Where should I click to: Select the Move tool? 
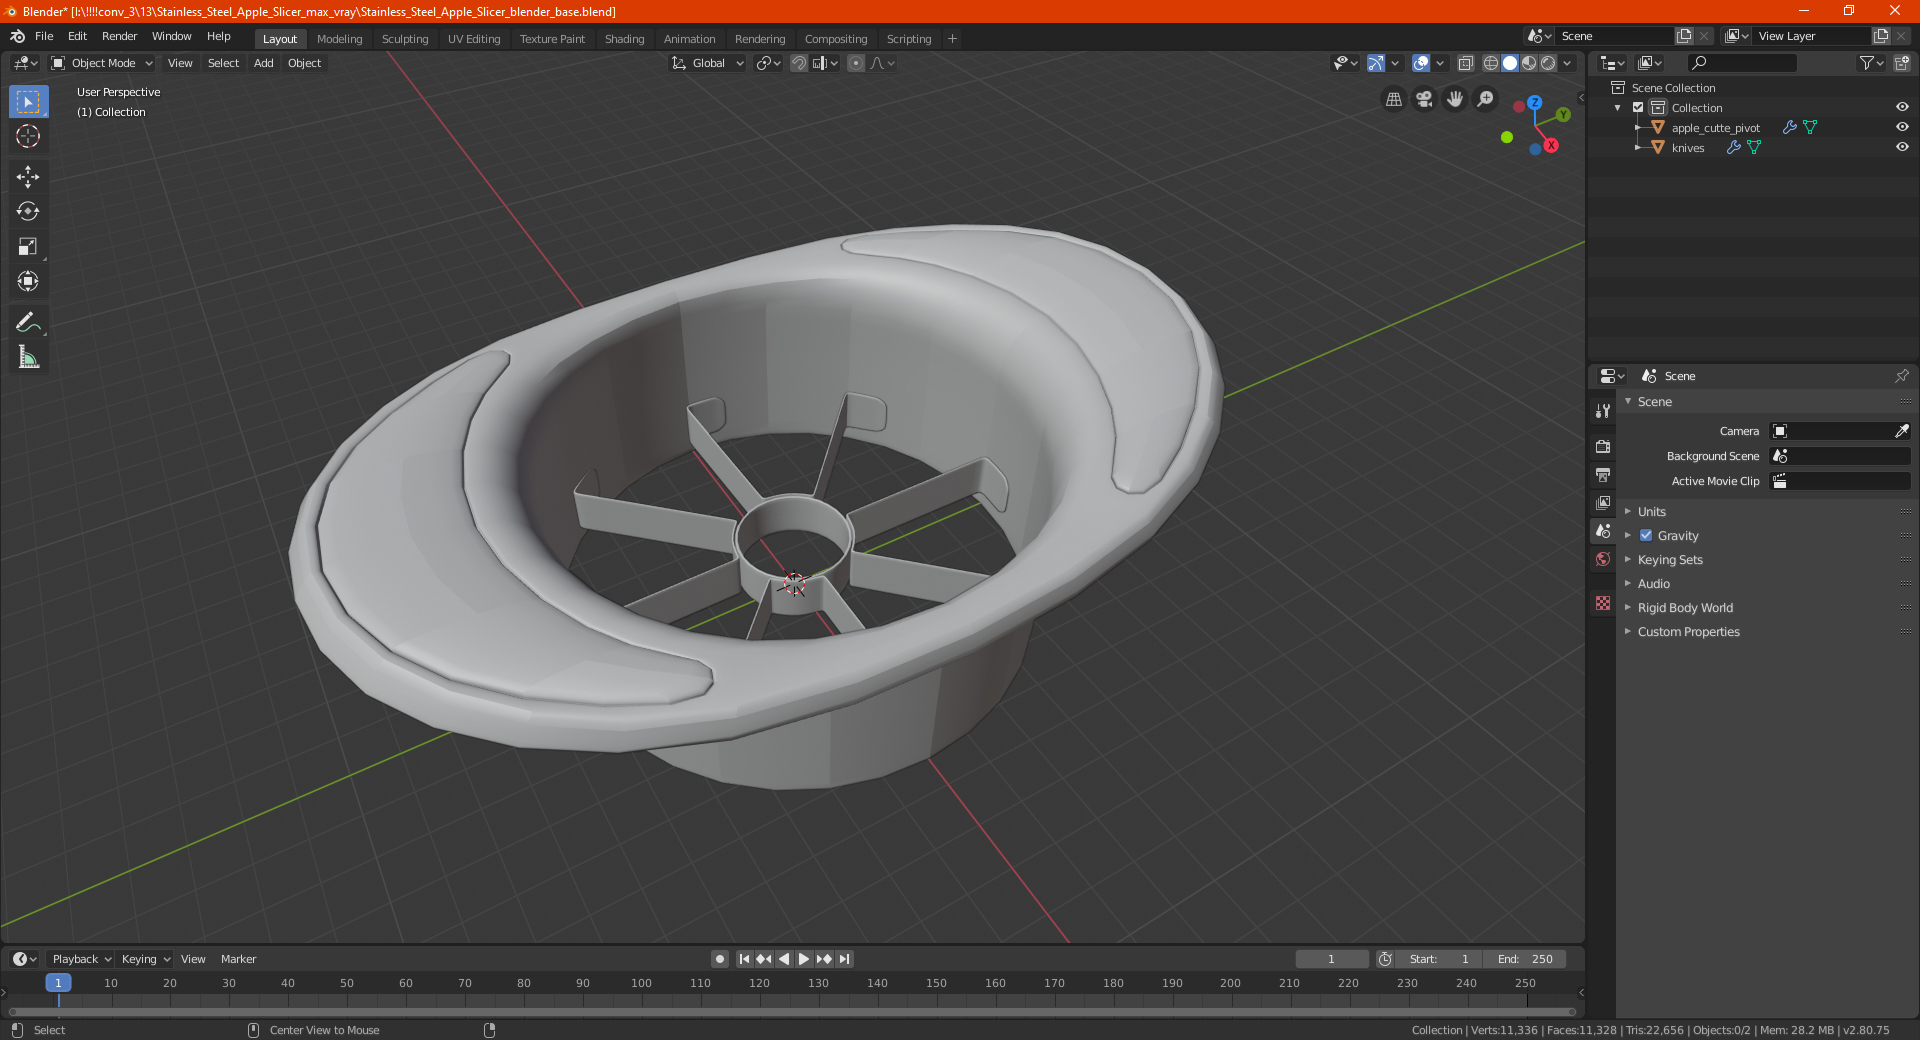coord(28,177)
